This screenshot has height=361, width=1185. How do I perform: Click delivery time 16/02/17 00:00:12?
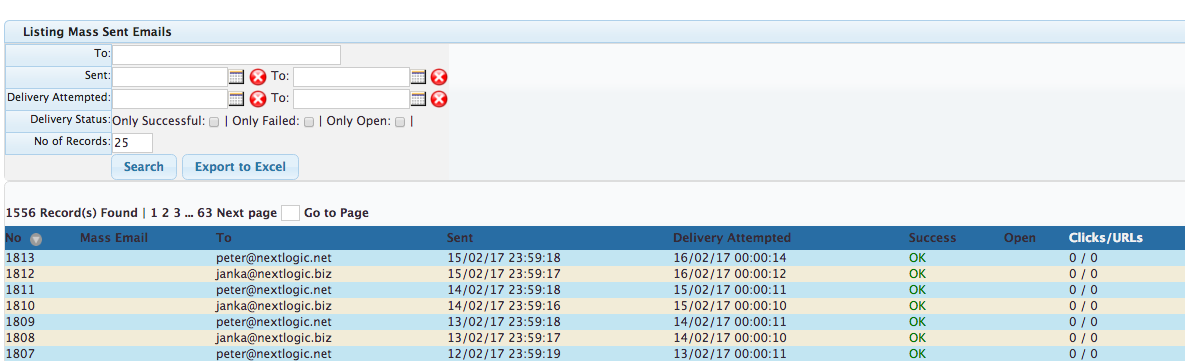point(730,273)
